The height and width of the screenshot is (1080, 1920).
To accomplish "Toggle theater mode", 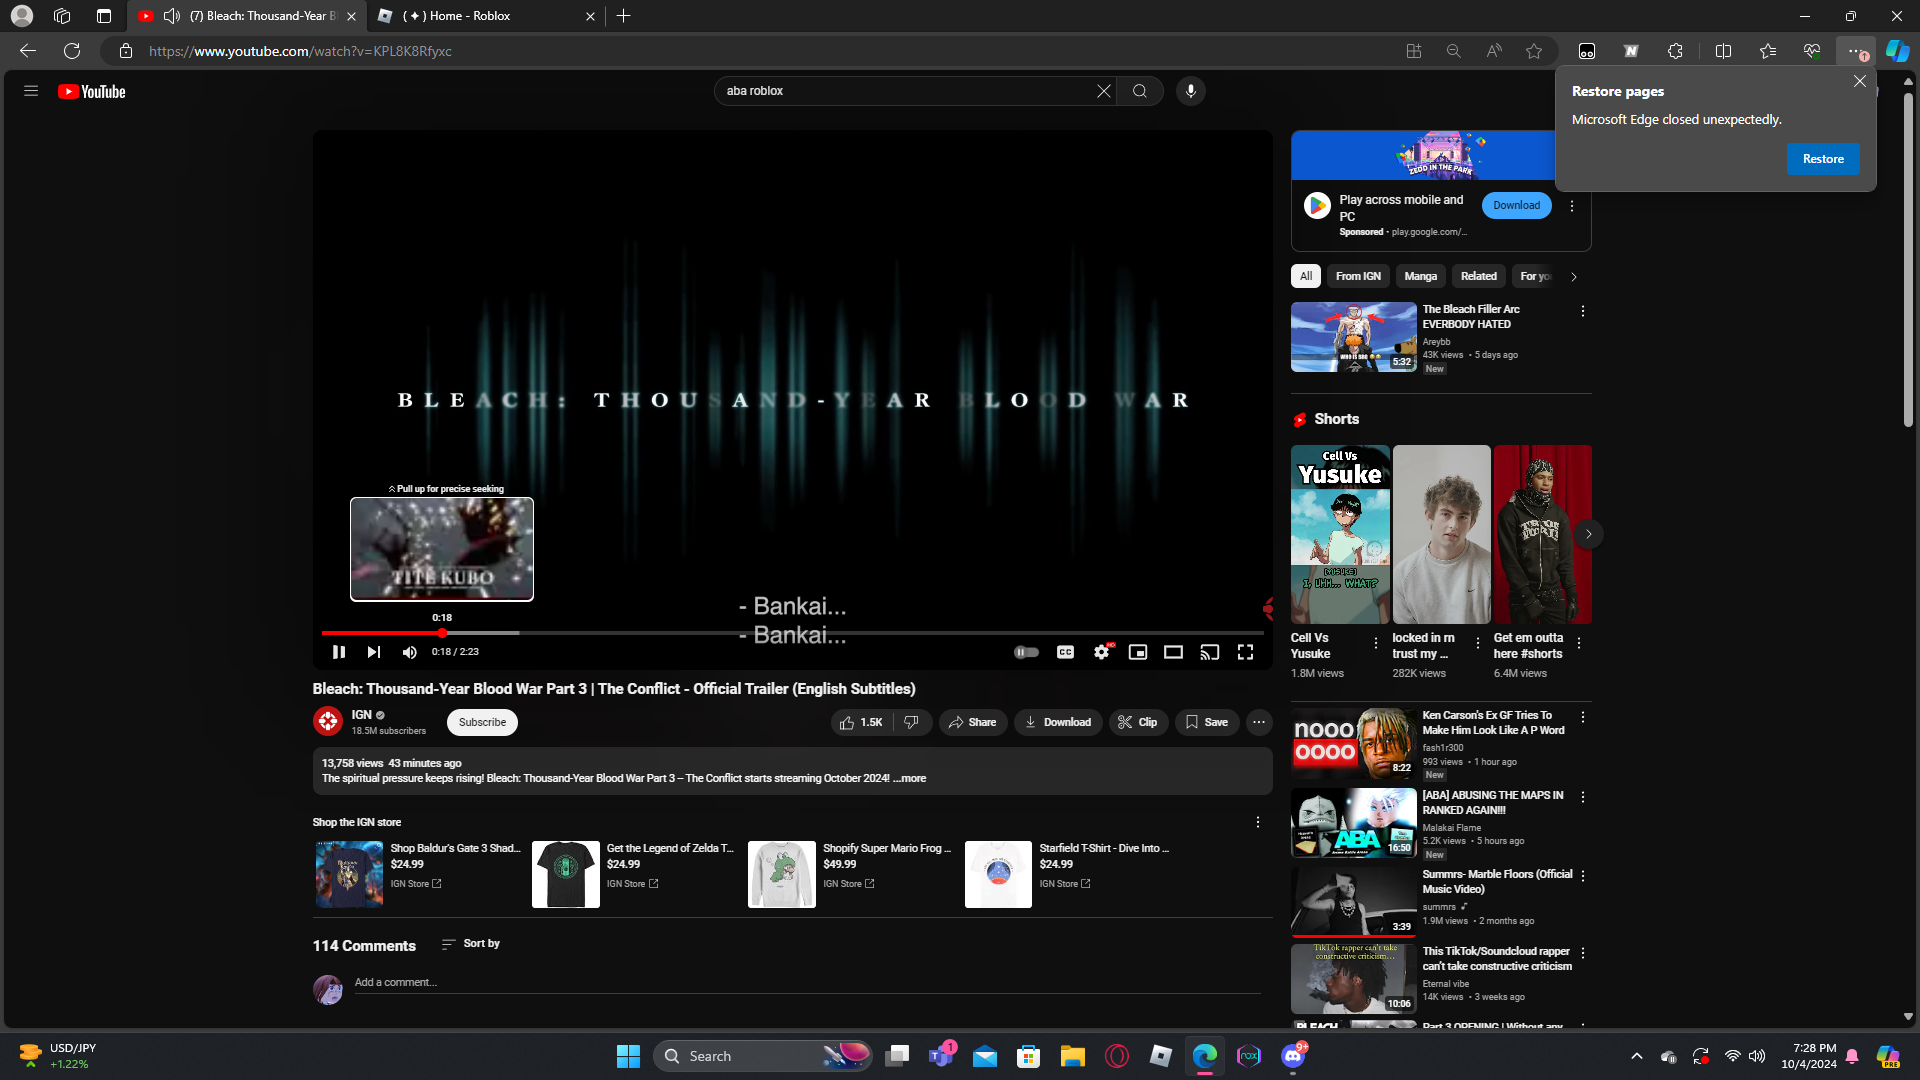I will tap(1174, 652).
